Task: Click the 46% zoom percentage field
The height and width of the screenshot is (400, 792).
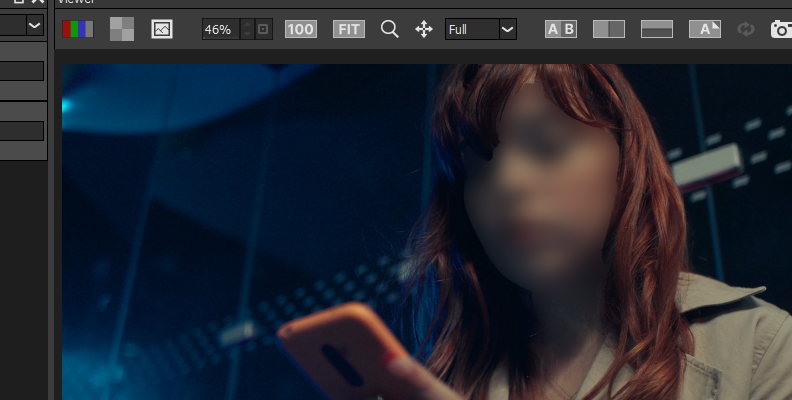Action: (x=220, y=29)
